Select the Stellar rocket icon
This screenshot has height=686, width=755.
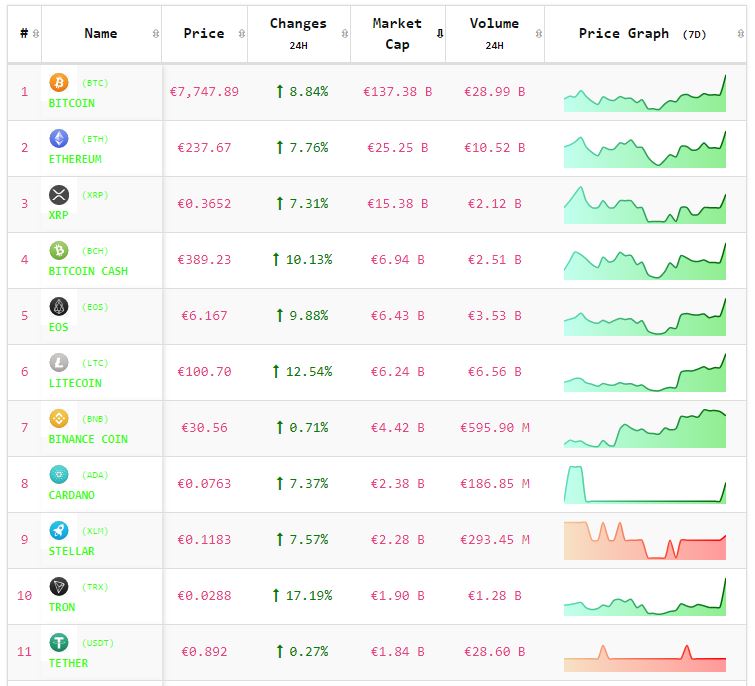click(x=58, y=531)
